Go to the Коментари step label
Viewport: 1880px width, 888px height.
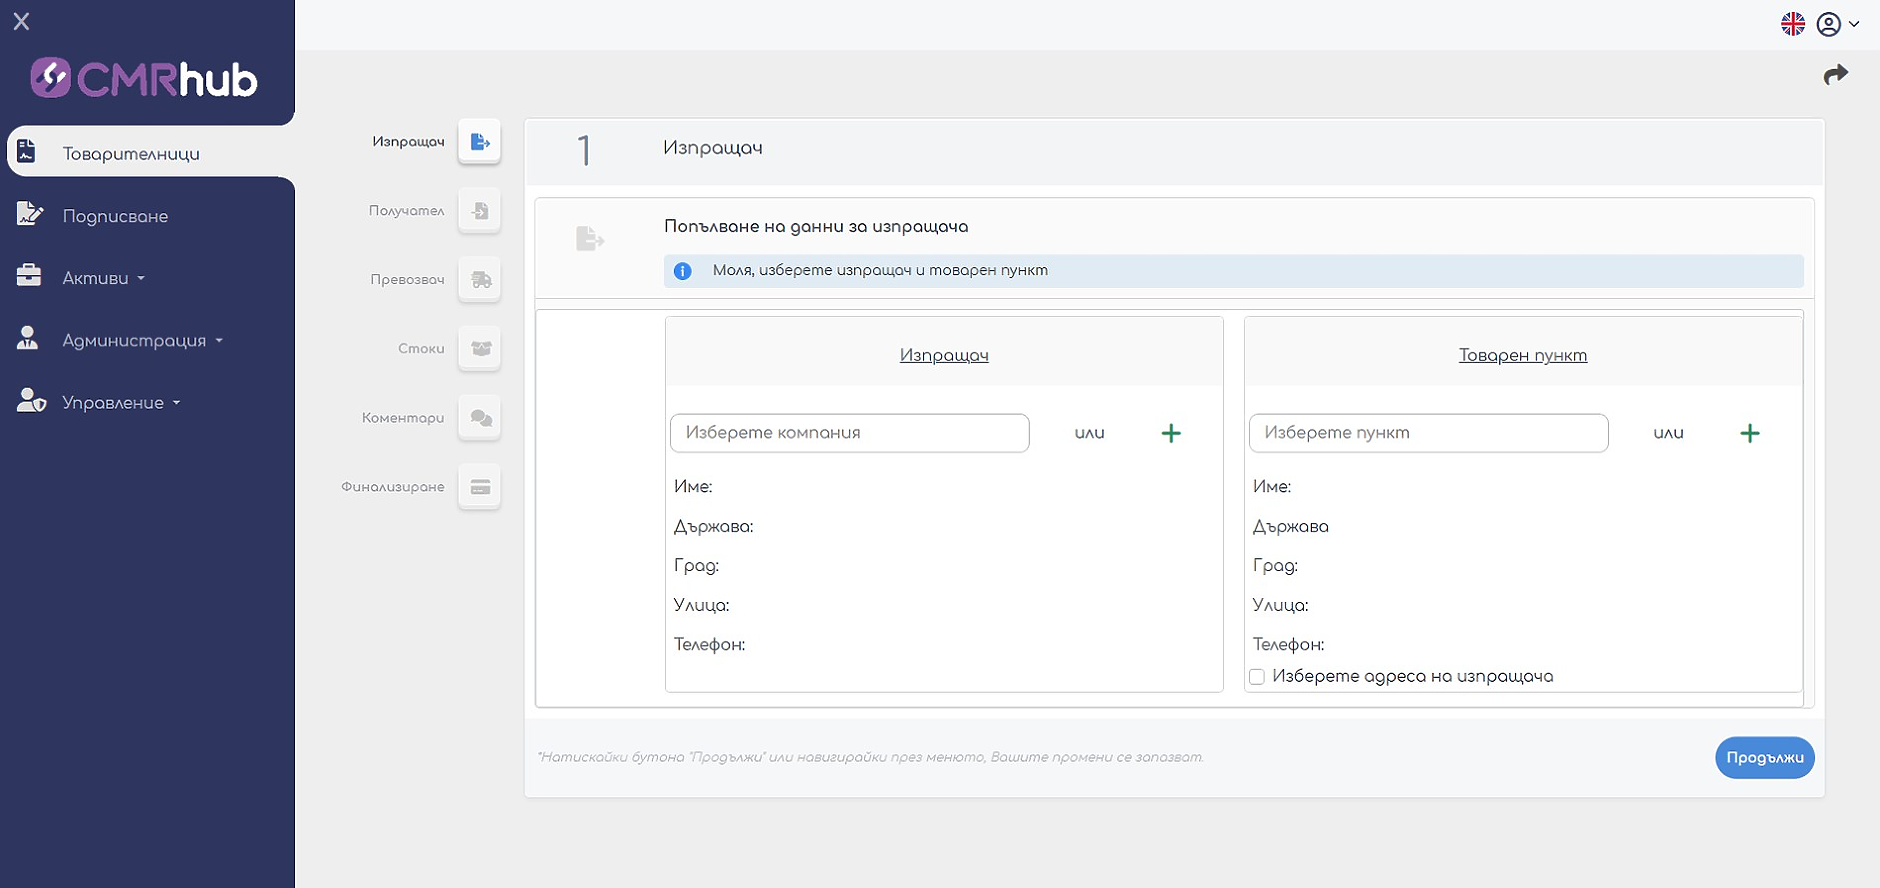click(403, 417)
